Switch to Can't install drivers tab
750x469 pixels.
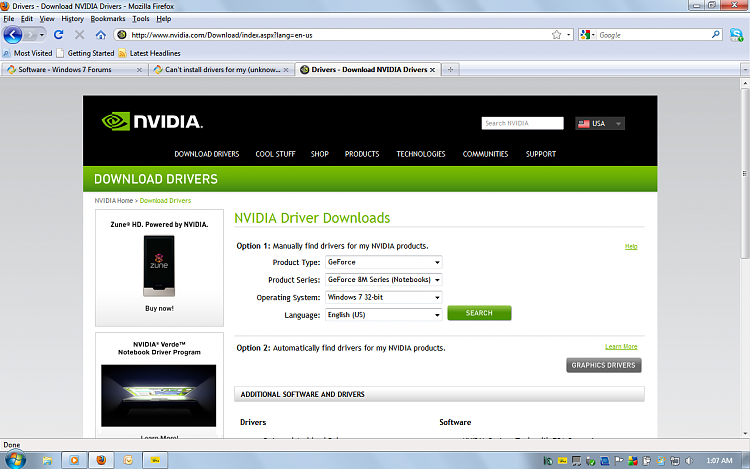[x=221, y=69]
